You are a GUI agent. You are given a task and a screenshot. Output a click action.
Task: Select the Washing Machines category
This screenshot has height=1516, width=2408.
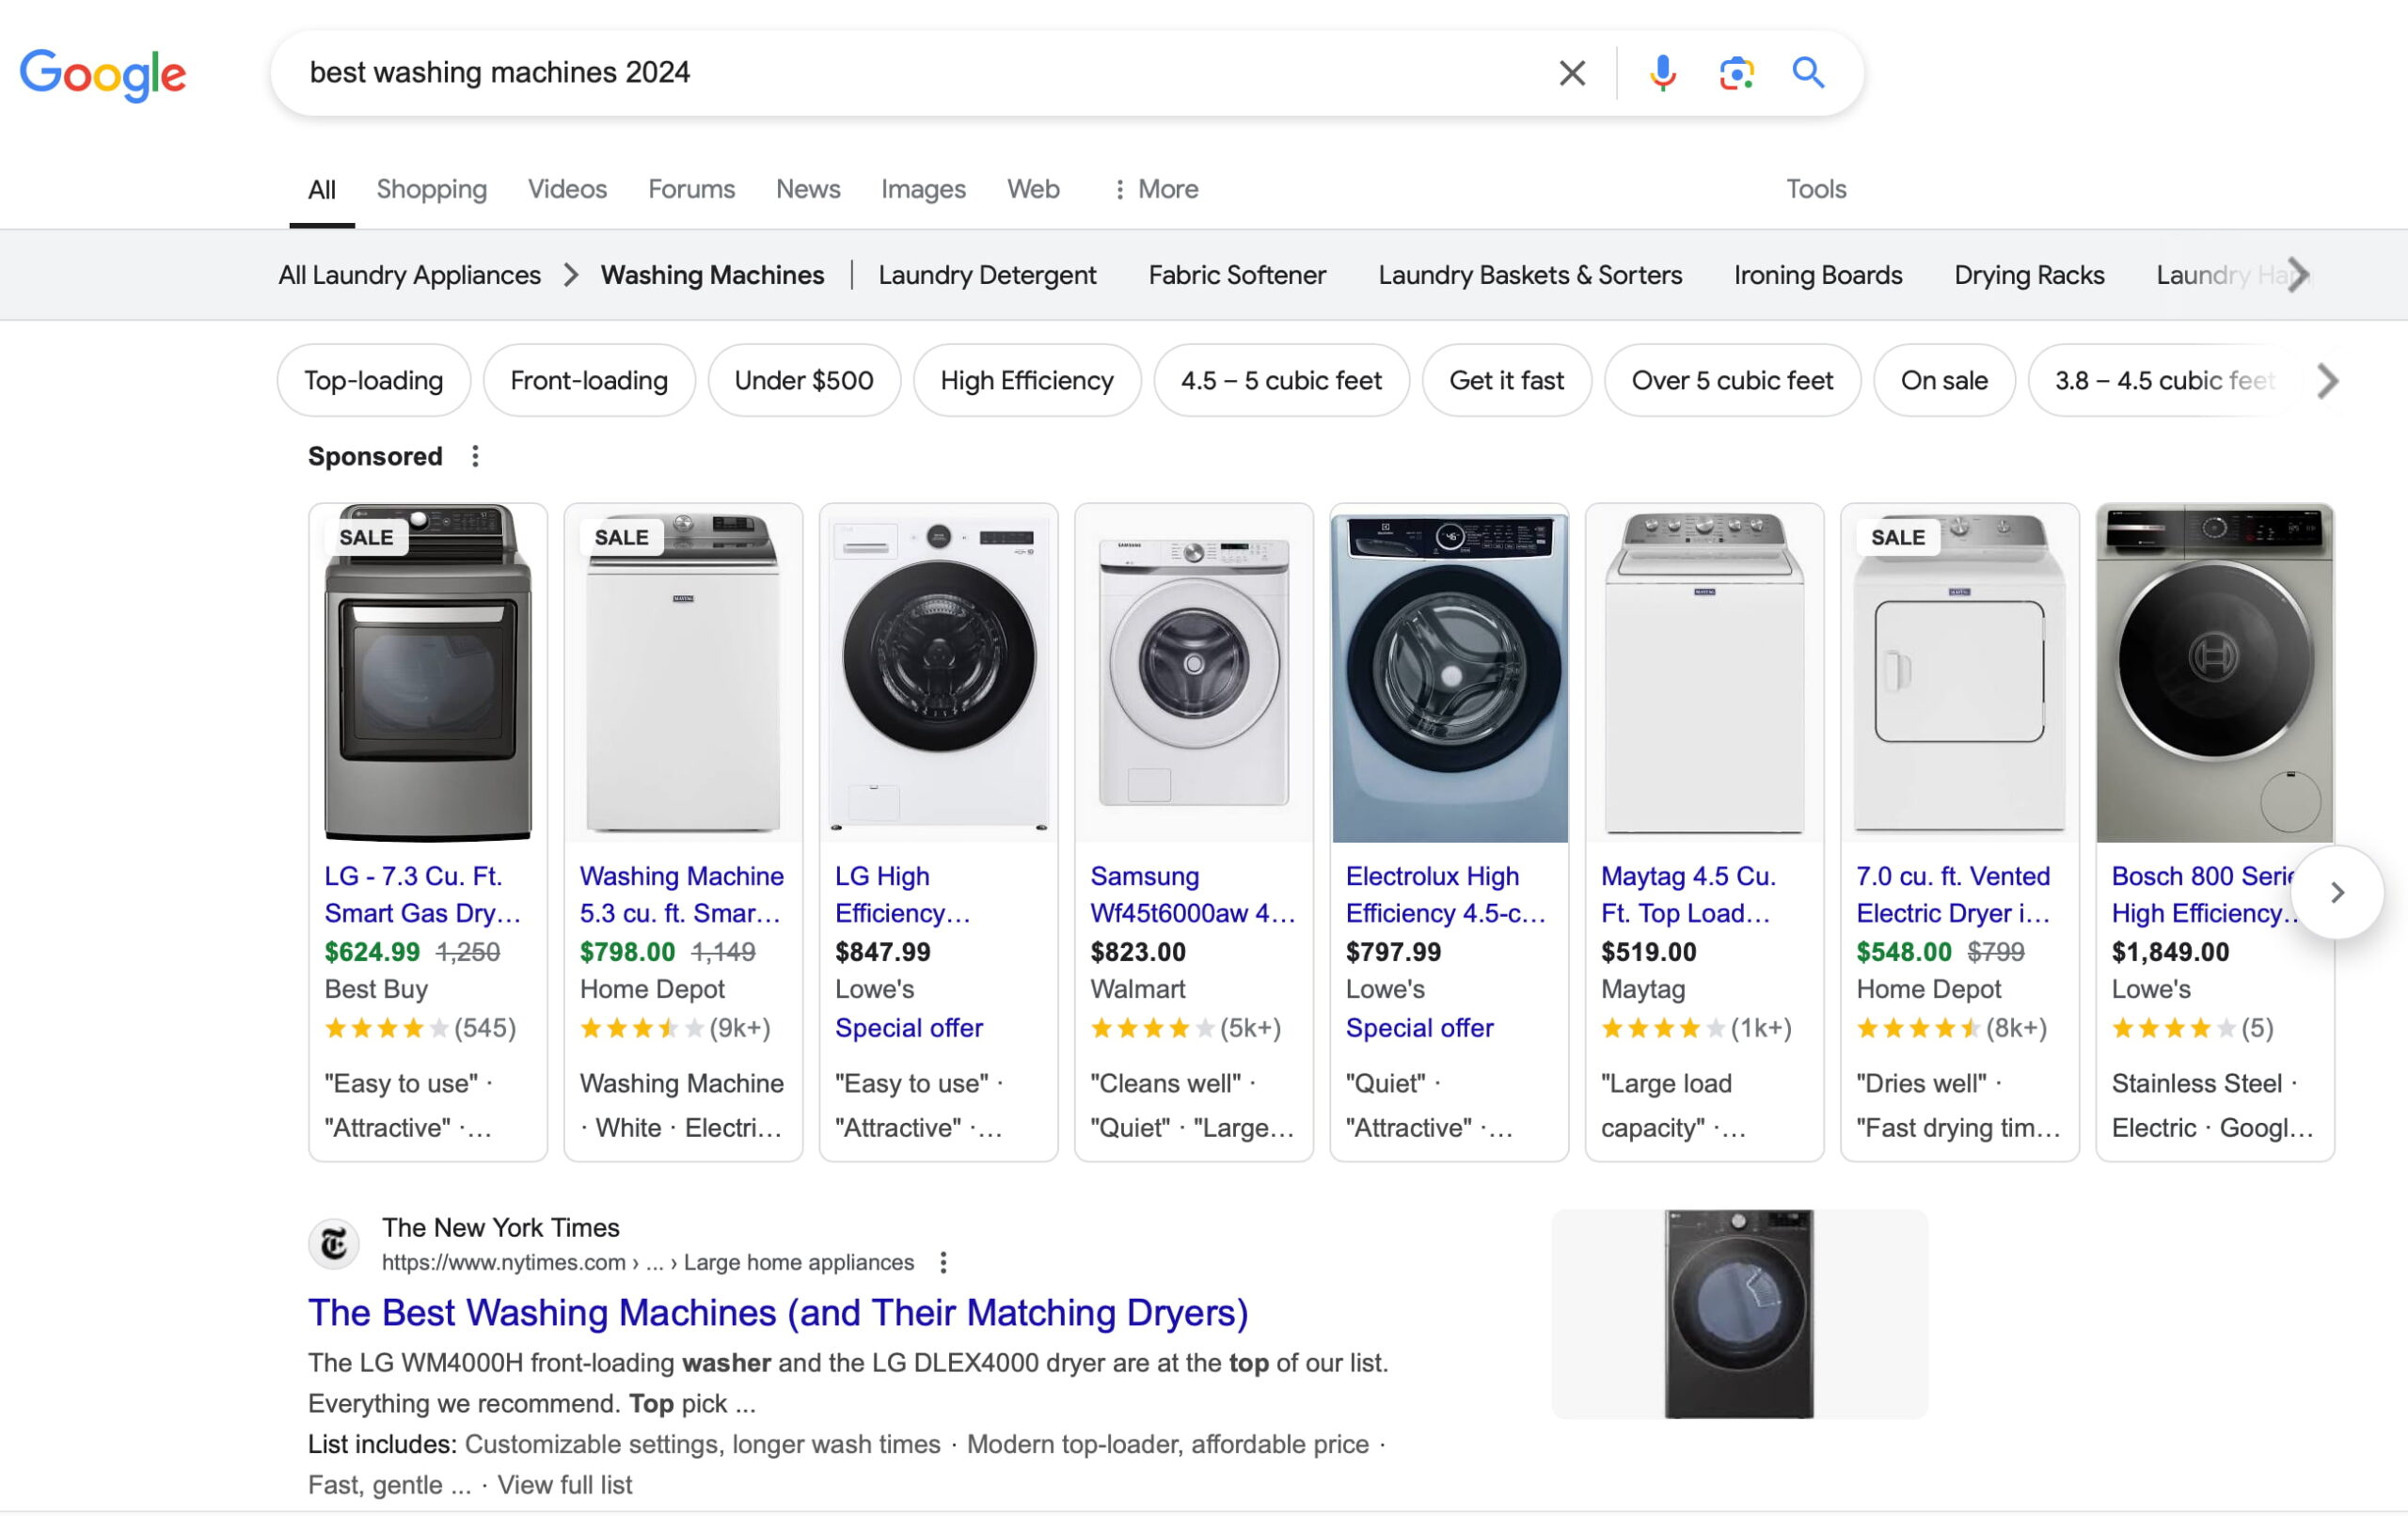pos(712,275)
